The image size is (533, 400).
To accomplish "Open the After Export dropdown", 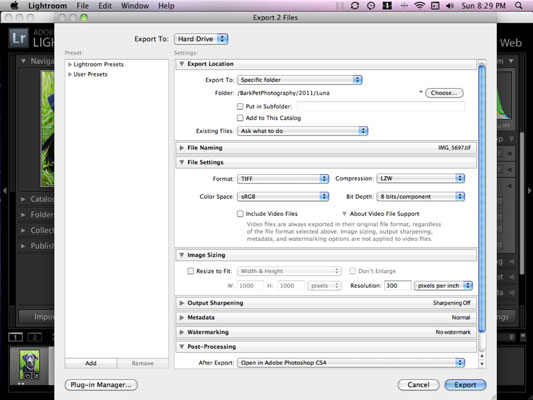I will (x=351, y=363).
